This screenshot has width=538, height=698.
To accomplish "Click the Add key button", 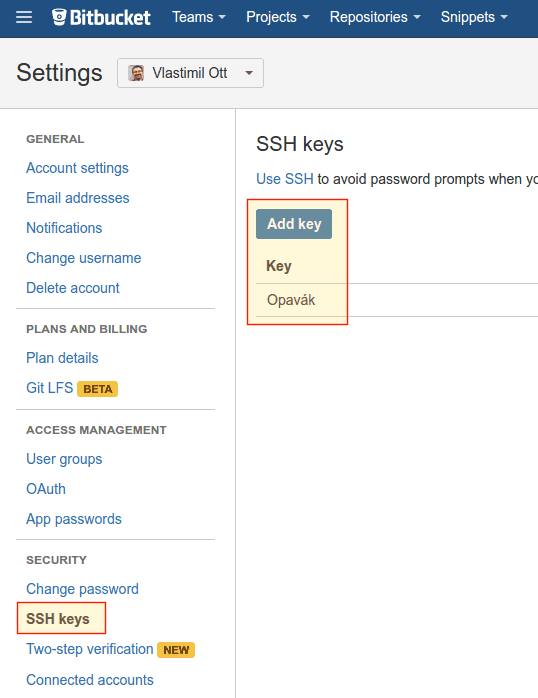I will pos(294,224).
